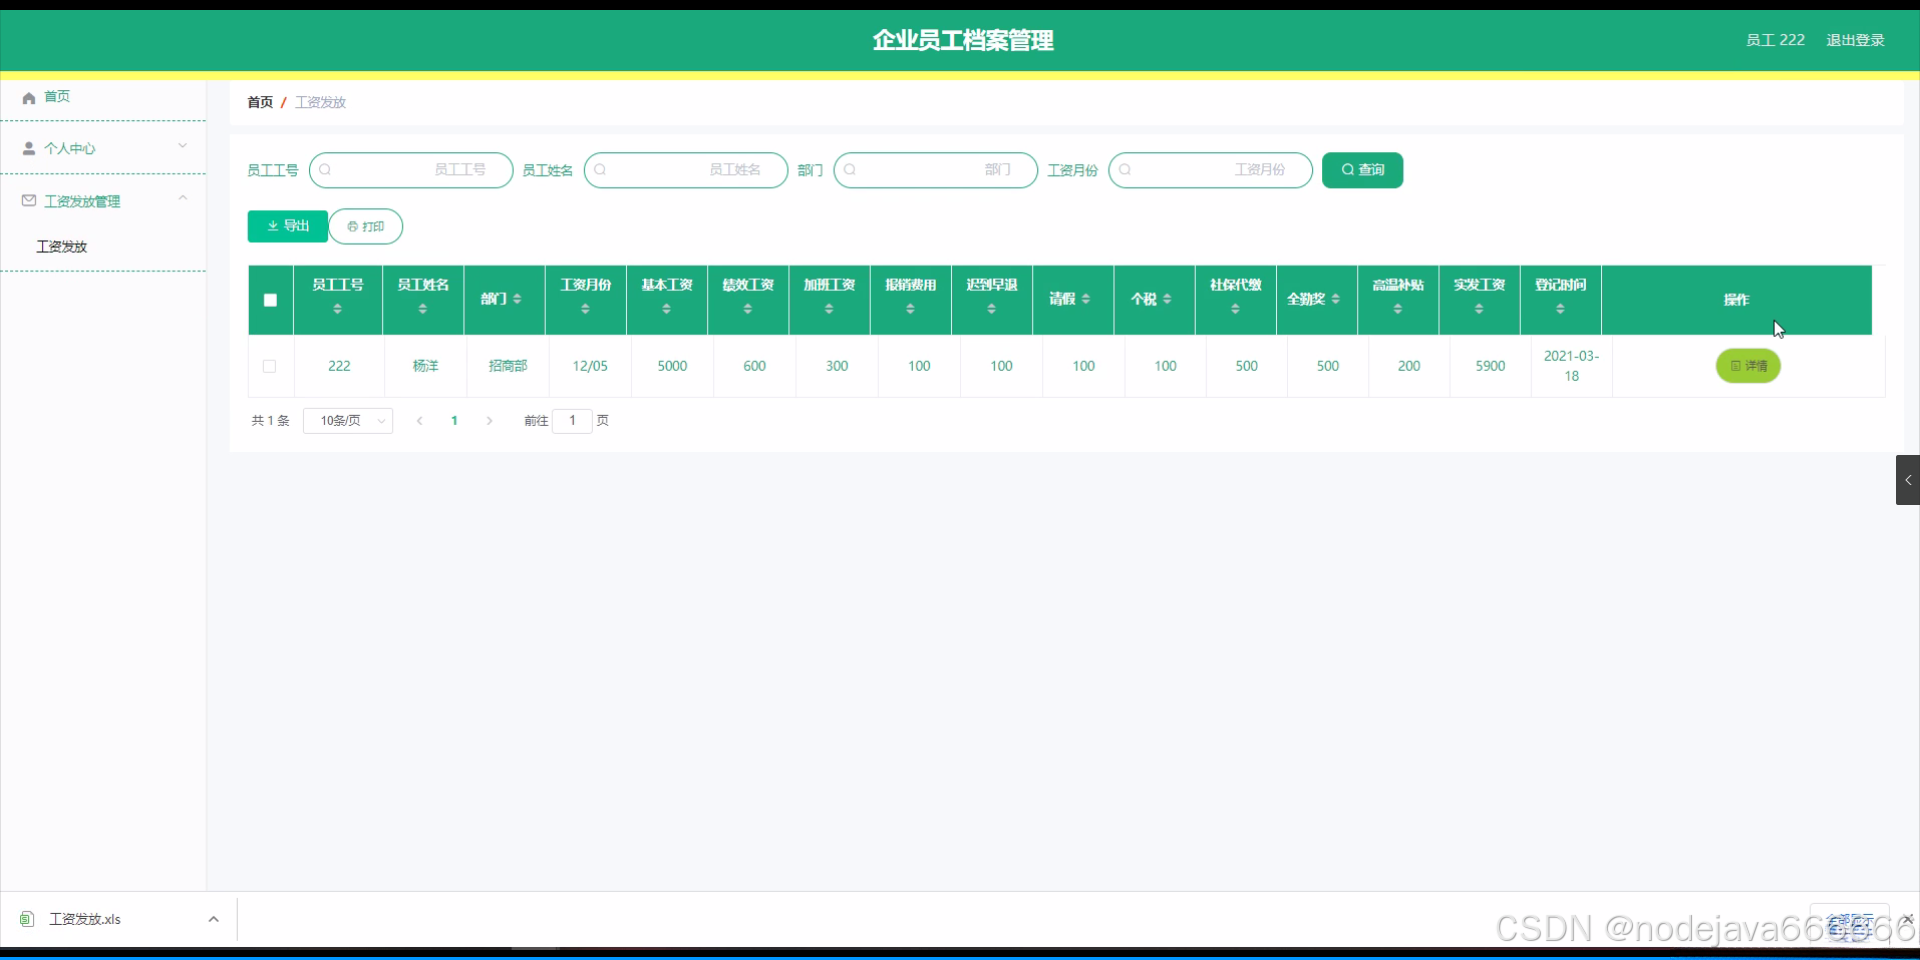Image resolution: width=1920 pixels, height=960 pixels.
Task: Sort the table by 社保代缴 using its sort arrows
Action: pos(1235,309)
